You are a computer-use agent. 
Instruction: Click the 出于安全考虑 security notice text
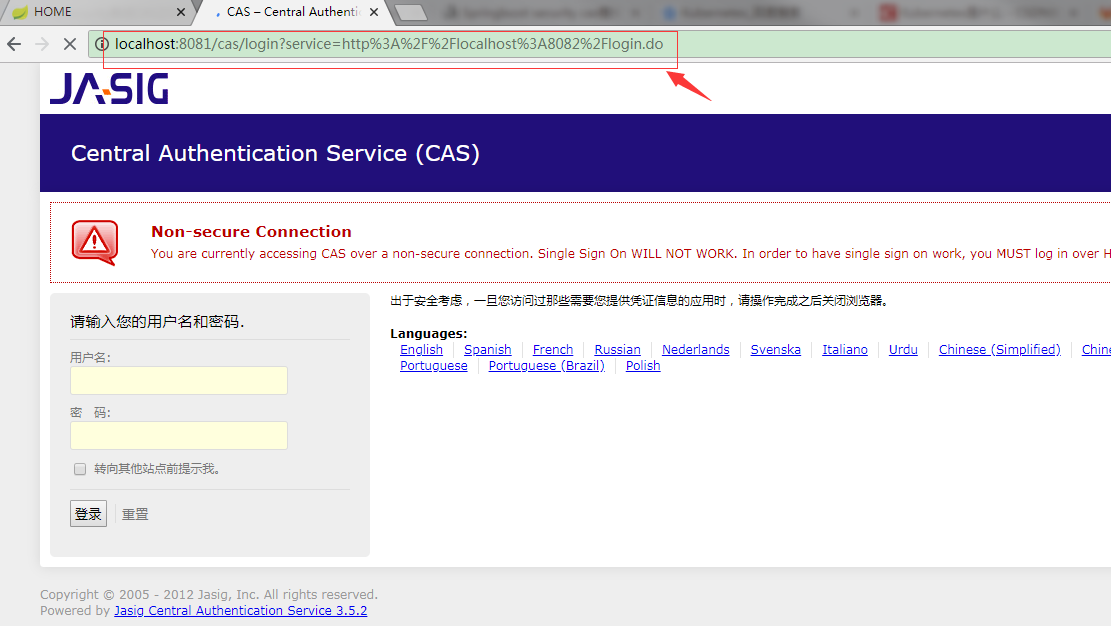pyautogui.click(x=639, y=301)
